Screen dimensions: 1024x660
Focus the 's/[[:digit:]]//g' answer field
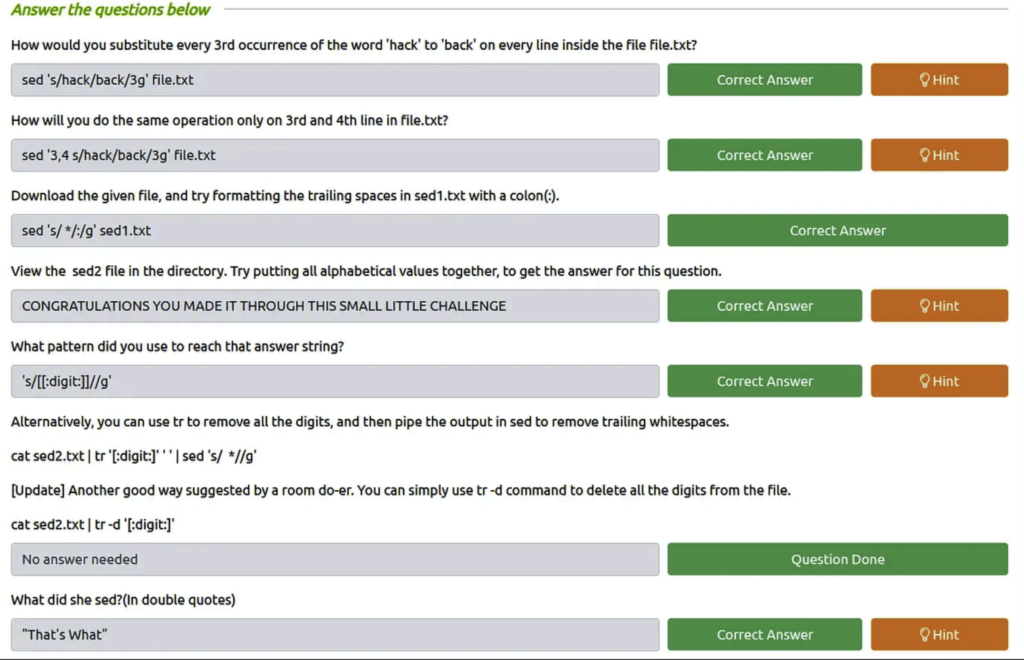click(335, 381)
